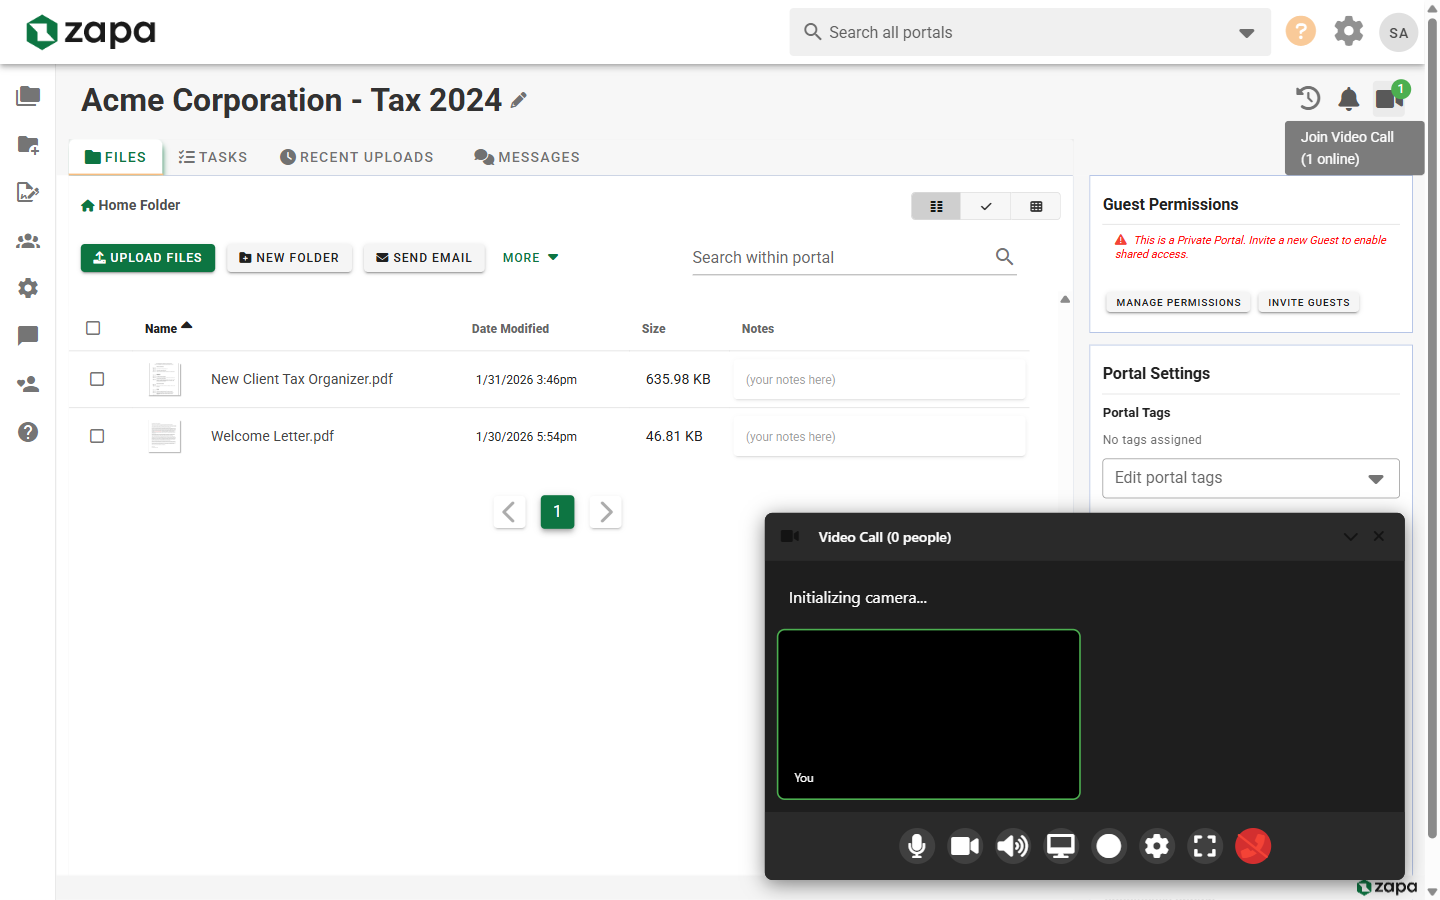The image size is (1440, 900).
Task: Click the orange help icon in header
Action: 1300,31
